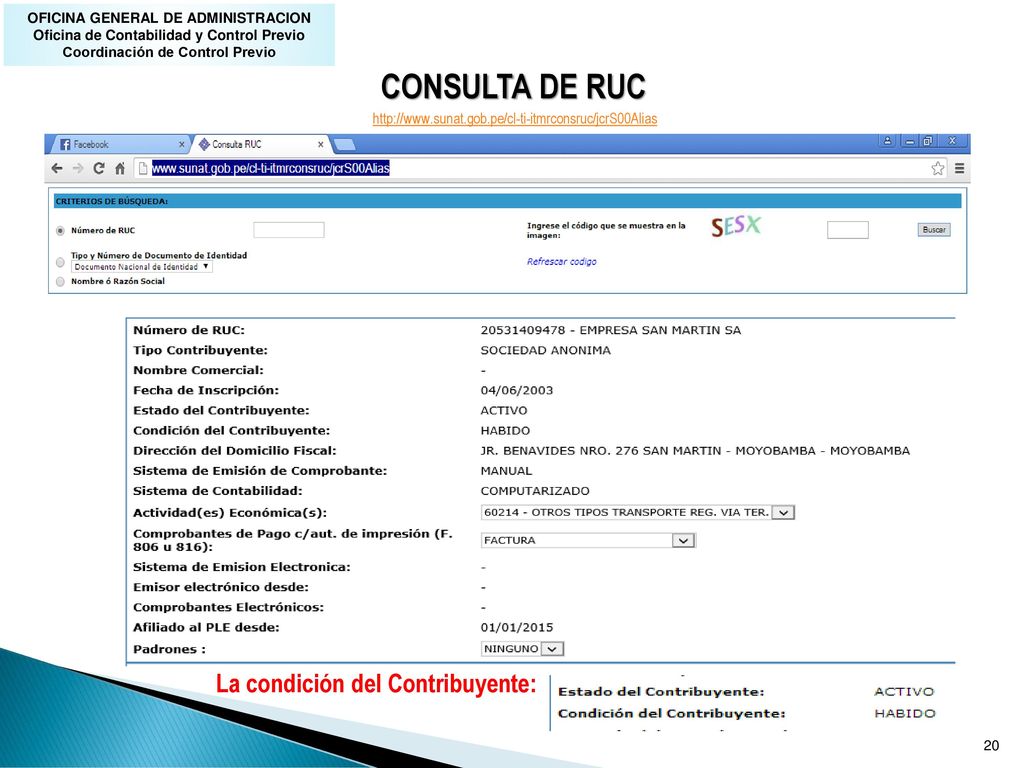Click the Chrome user profile icon
Image resolution: width=1024 pixels, height=768 pixels.
pos(888,141)
